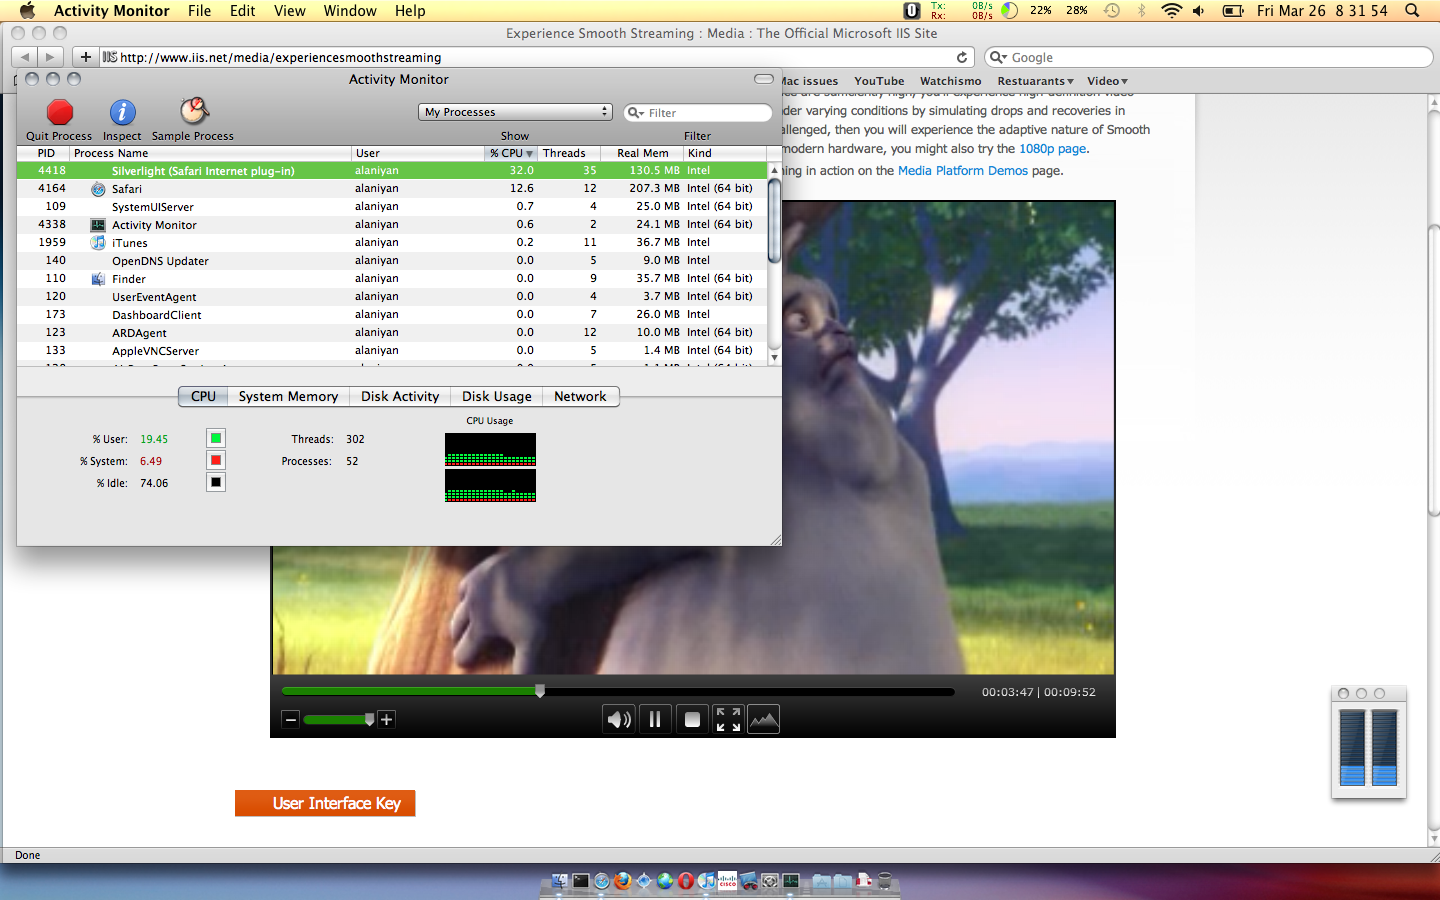Switch to the Disk Usage tab
This screenshot has height=900, width=1440.
(497, 396)
